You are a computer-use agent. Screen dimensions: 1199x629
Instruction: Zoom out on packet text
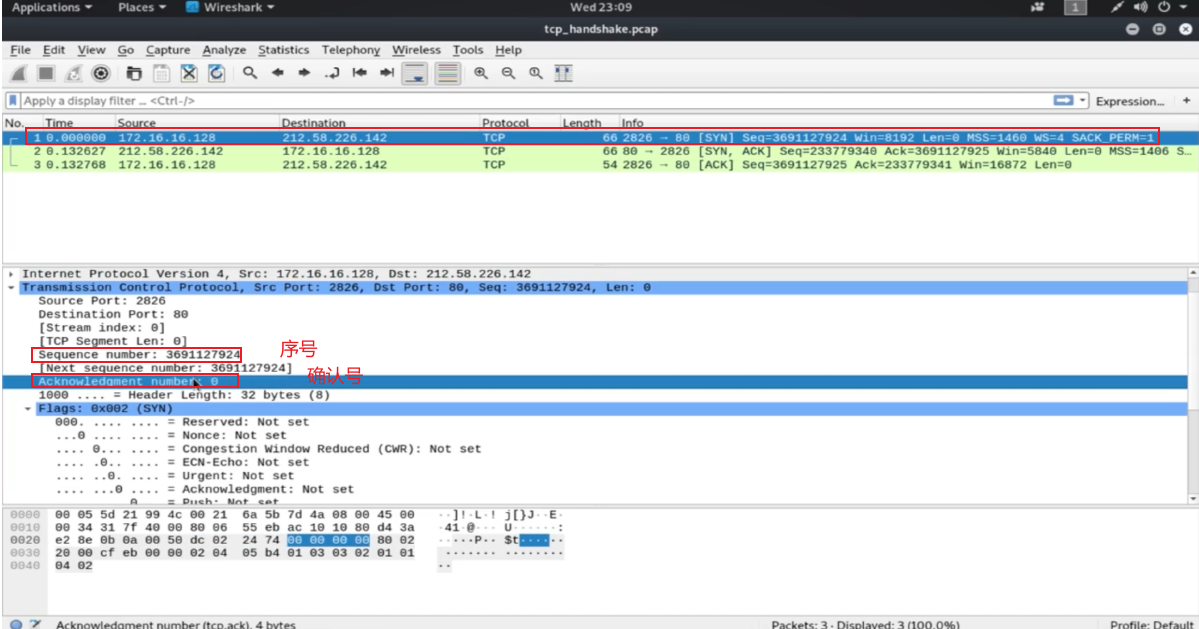pos(509,73)
